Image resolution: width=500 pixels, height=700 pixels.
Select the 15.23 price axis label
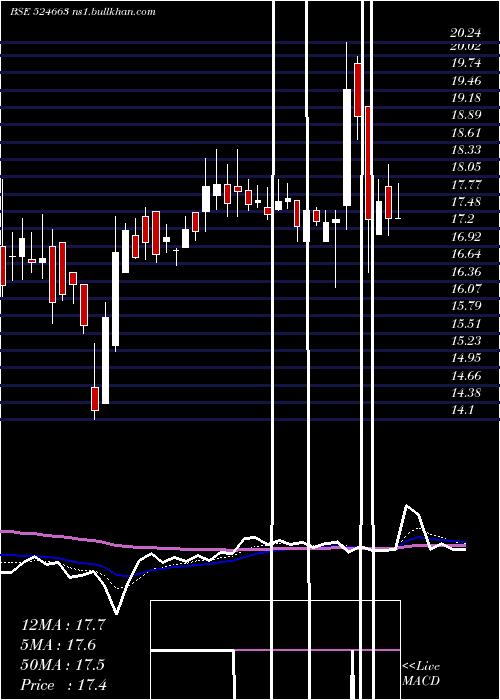466,341
